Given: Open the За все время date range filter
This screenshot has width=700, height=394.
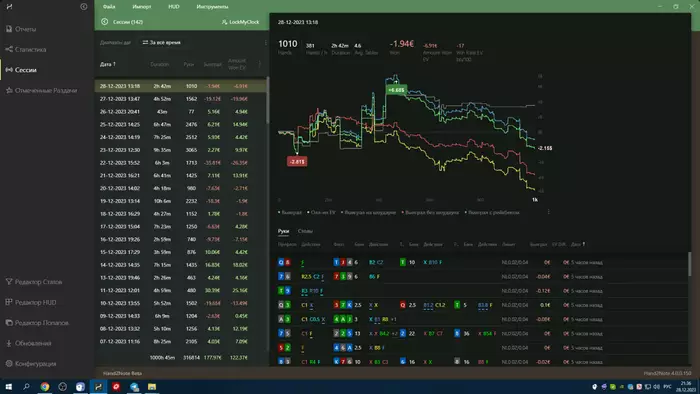Looking at the screenshot, I should click(x=162, y=43).
